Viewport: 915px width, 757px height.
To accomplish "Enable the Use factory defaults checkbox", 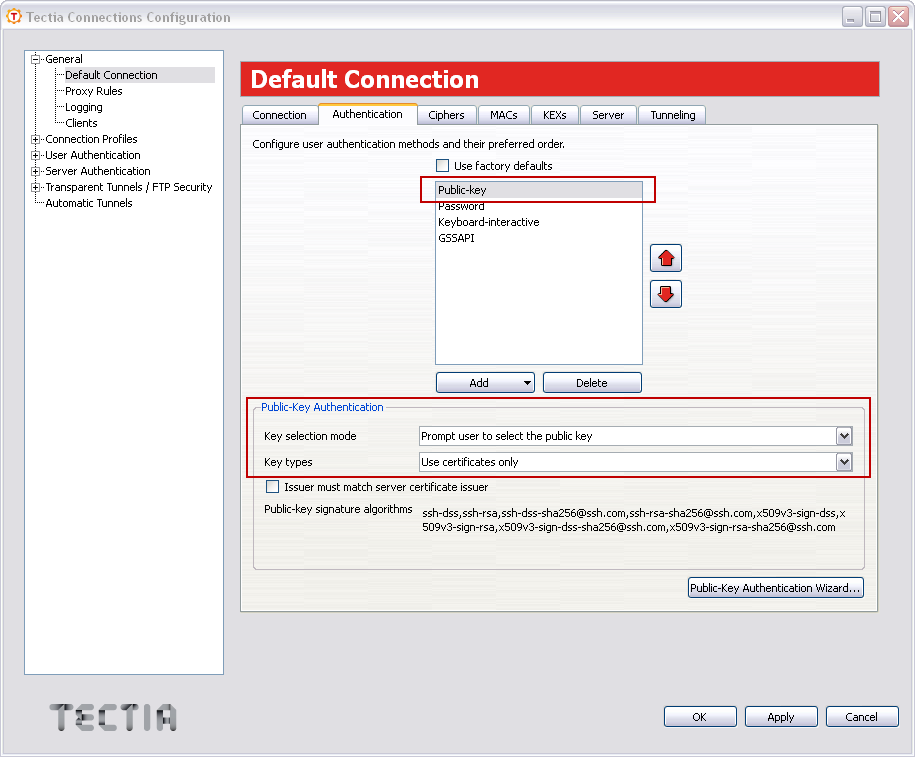I will coord(441,165).
